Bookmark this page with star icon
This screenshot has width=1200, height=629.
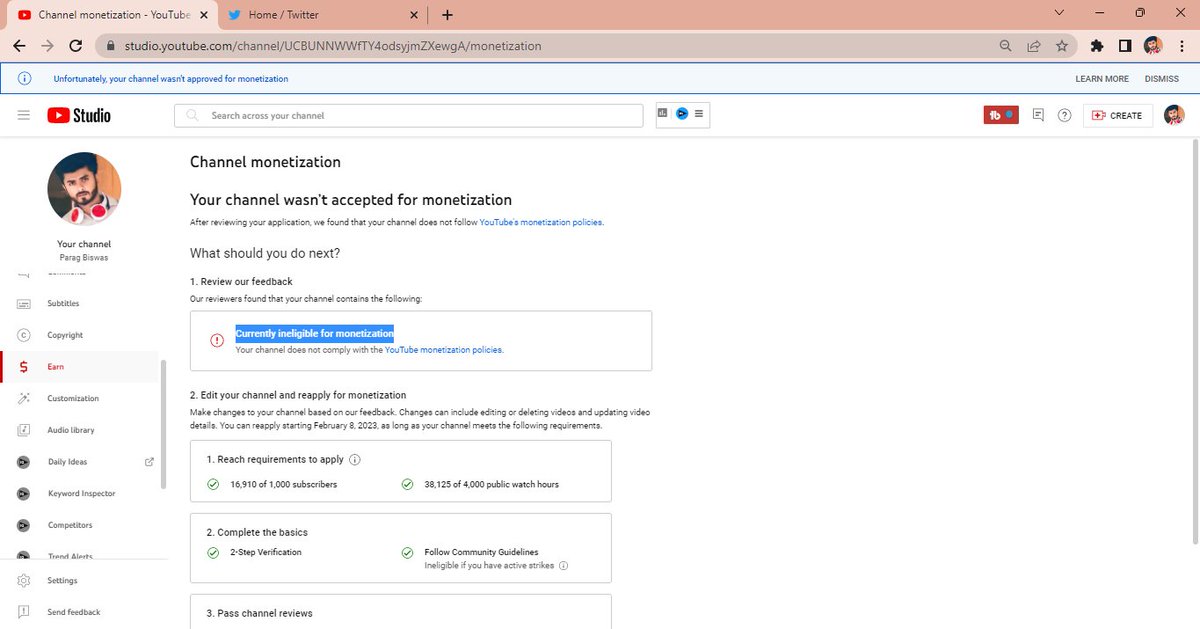1062,46
